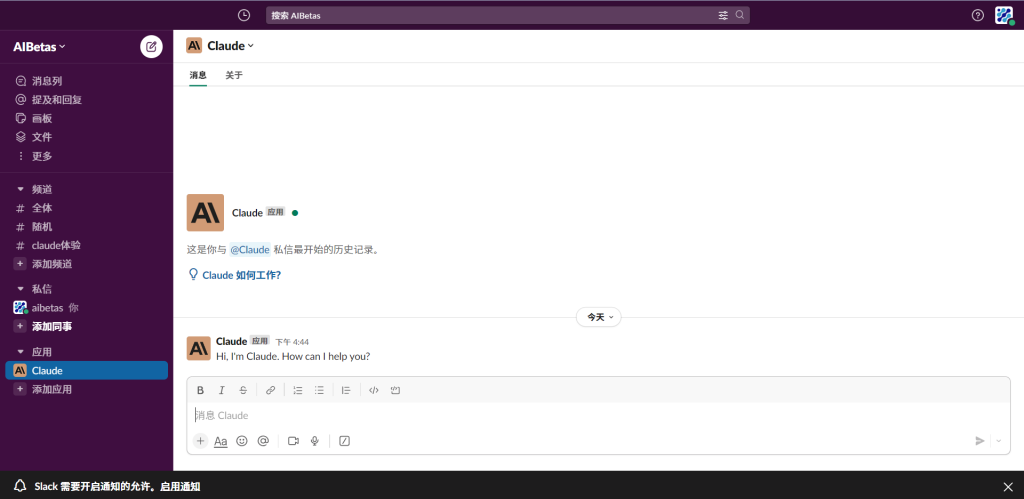Start an ordered numbered list
1024x499 pixels.
pyautogui.click(x=298, y=391)
